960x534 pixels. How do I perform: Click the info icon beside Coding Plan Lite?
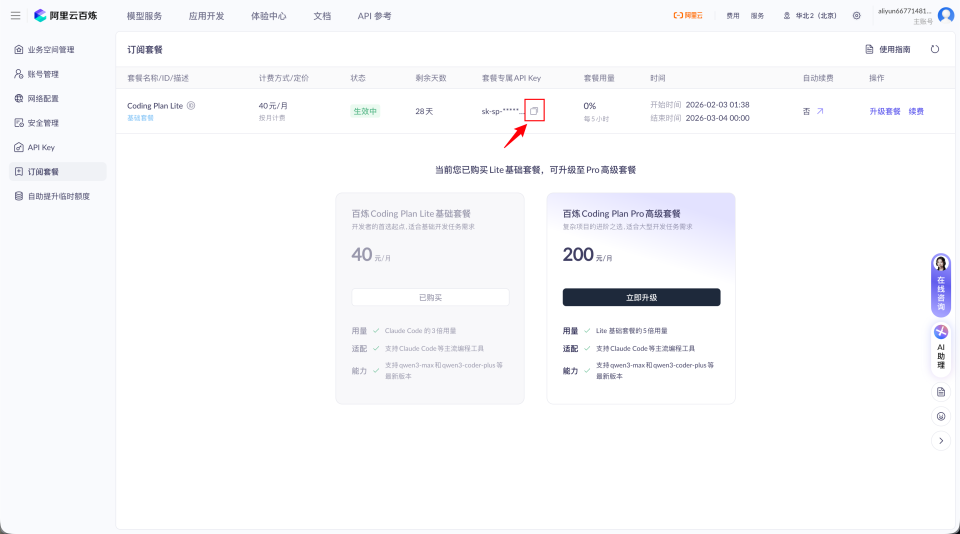[x=191, y=105]
